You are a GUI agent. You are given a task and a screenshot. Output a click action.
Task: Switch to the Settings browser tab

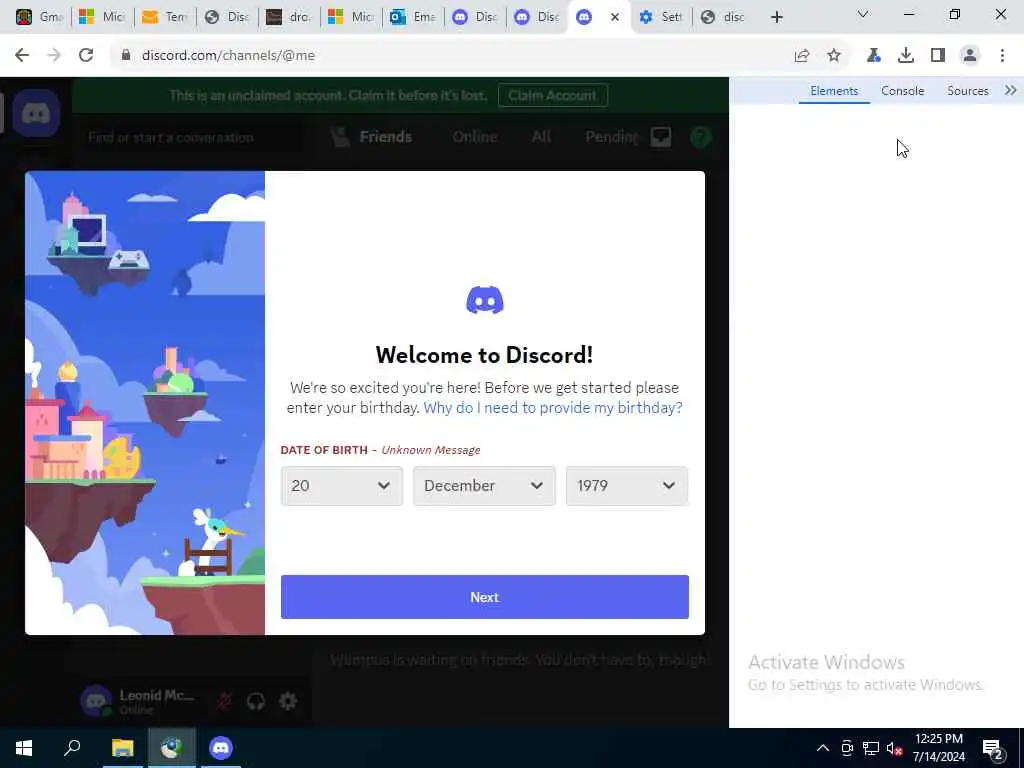(660, 17)
